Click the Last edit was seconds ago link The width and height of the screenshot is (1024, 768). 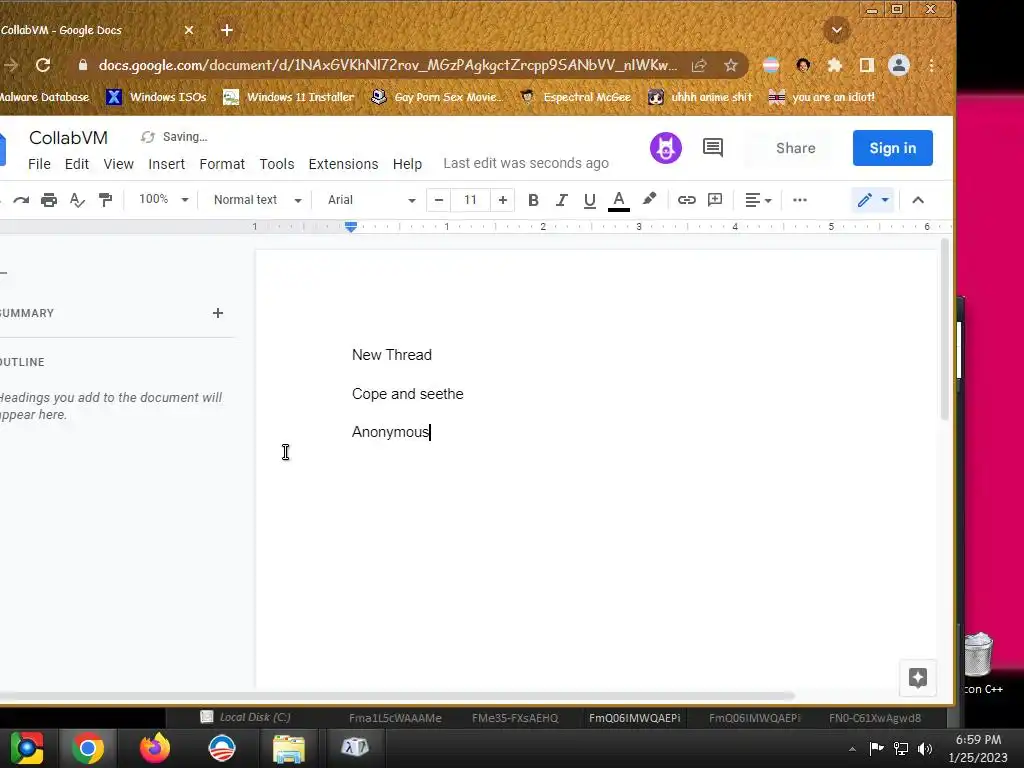coord(526,163)
